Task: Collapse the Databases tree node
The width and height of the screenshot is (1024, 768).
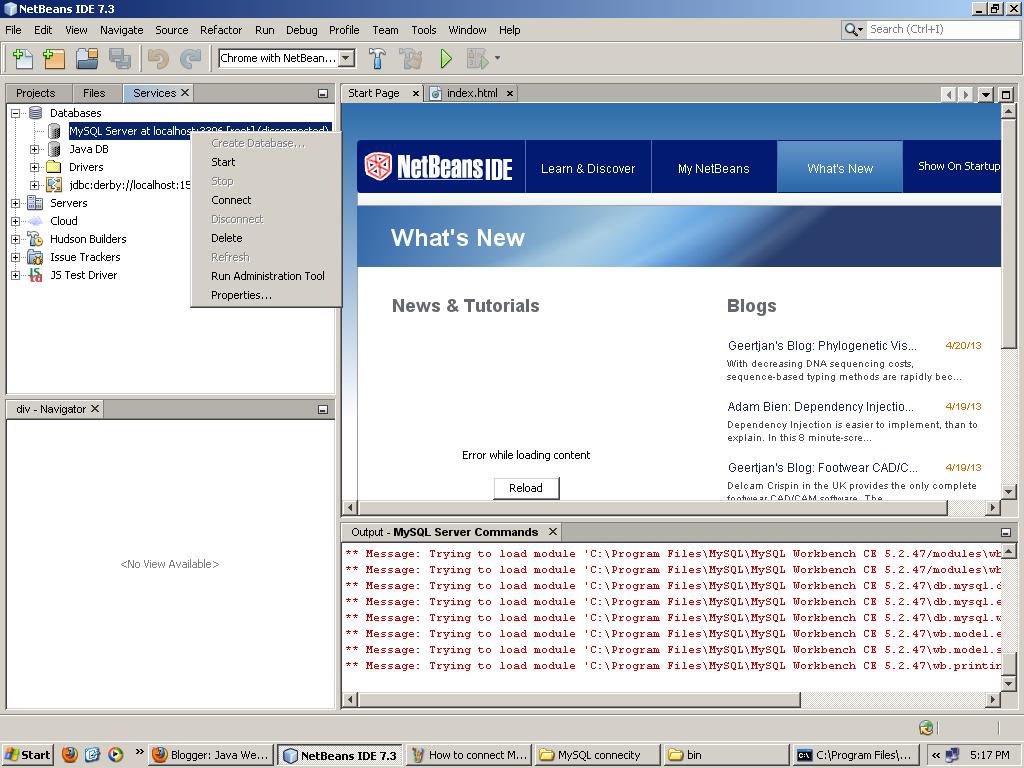Action: pyautogui.click(x=15, y=113)
